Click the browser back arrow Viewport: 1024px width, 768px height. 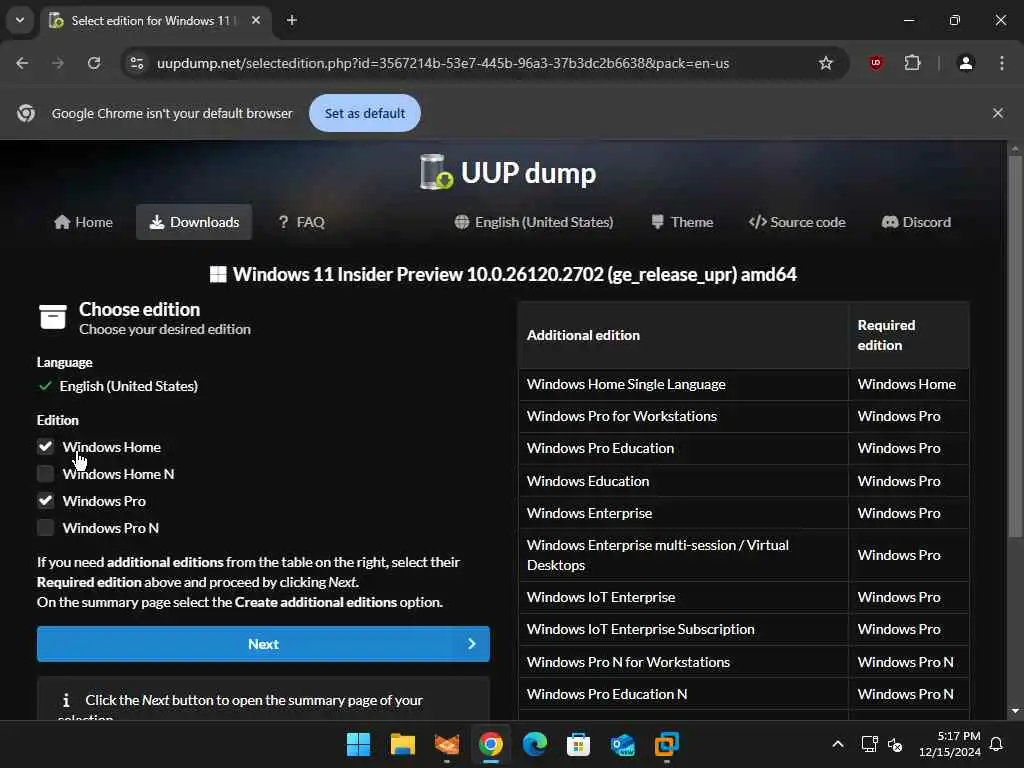(22, 63)
